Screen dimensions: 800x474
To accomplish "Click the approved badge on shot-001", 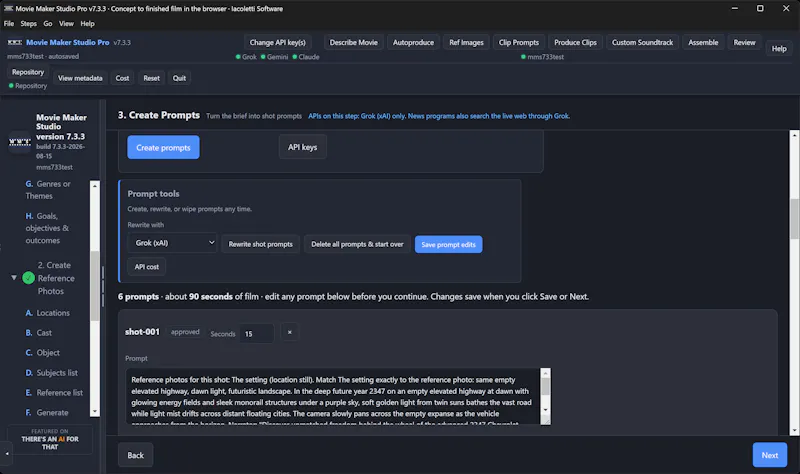I will point(185,332).
